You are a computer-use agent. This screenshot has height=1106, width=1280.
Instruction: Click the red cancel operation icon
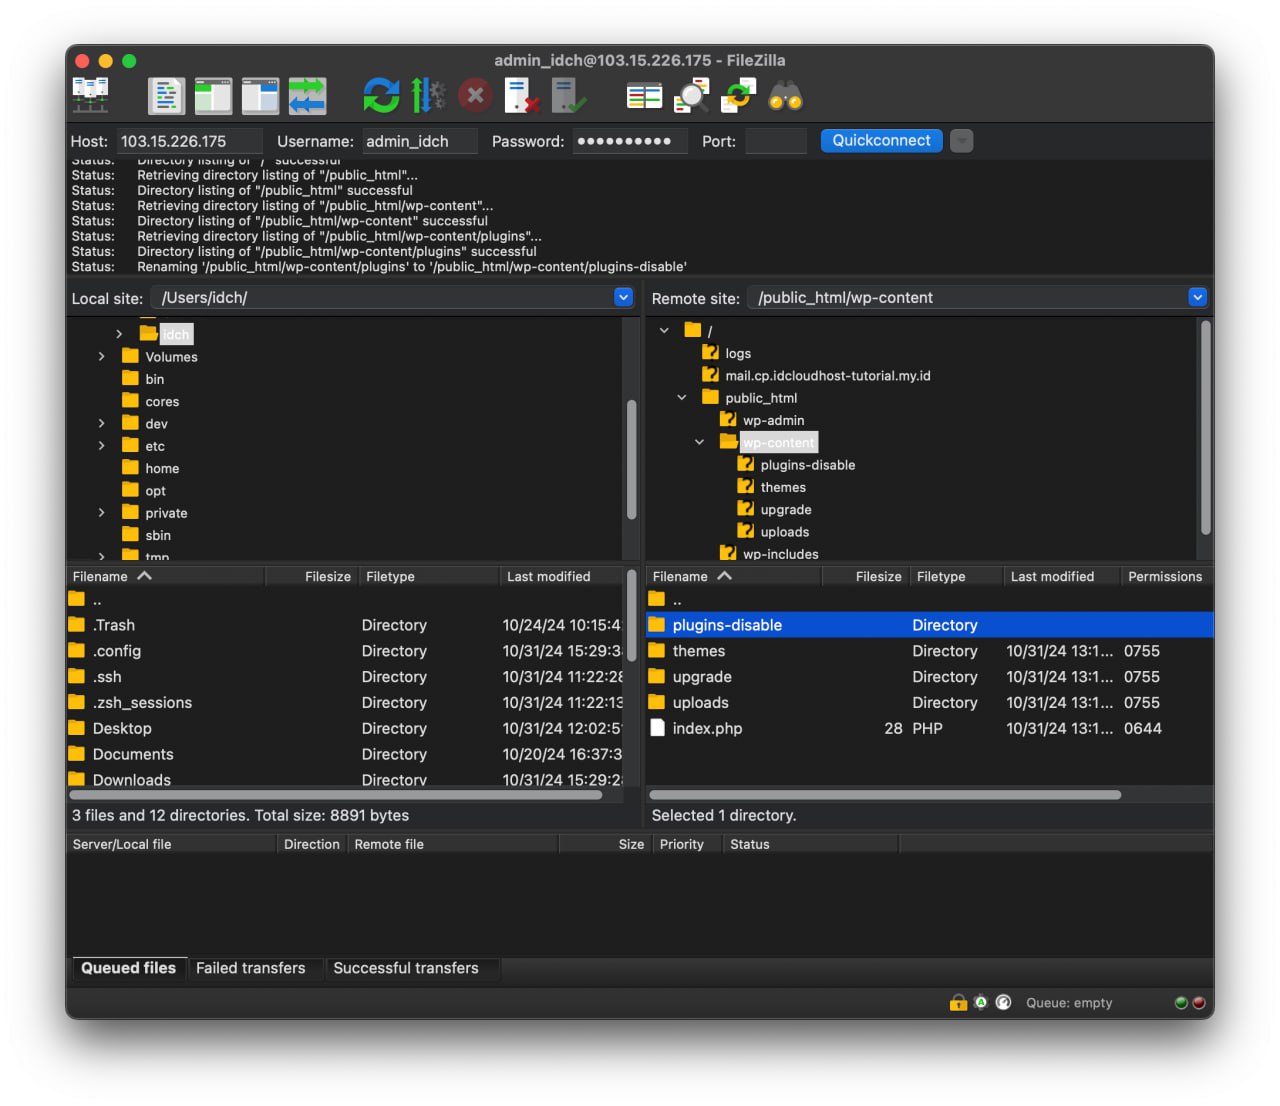tap(475, 96)
